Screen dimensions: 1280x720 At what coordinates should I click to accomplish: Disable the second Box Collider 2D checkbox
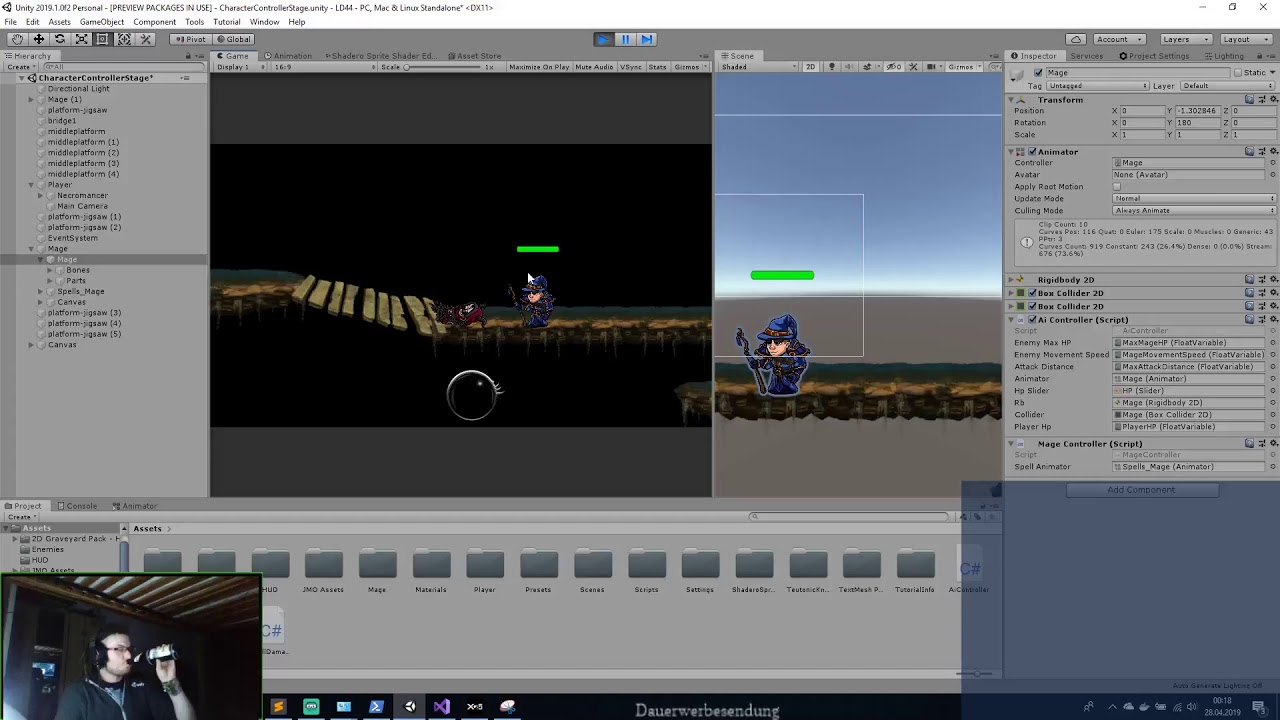tap(1032, 306)
